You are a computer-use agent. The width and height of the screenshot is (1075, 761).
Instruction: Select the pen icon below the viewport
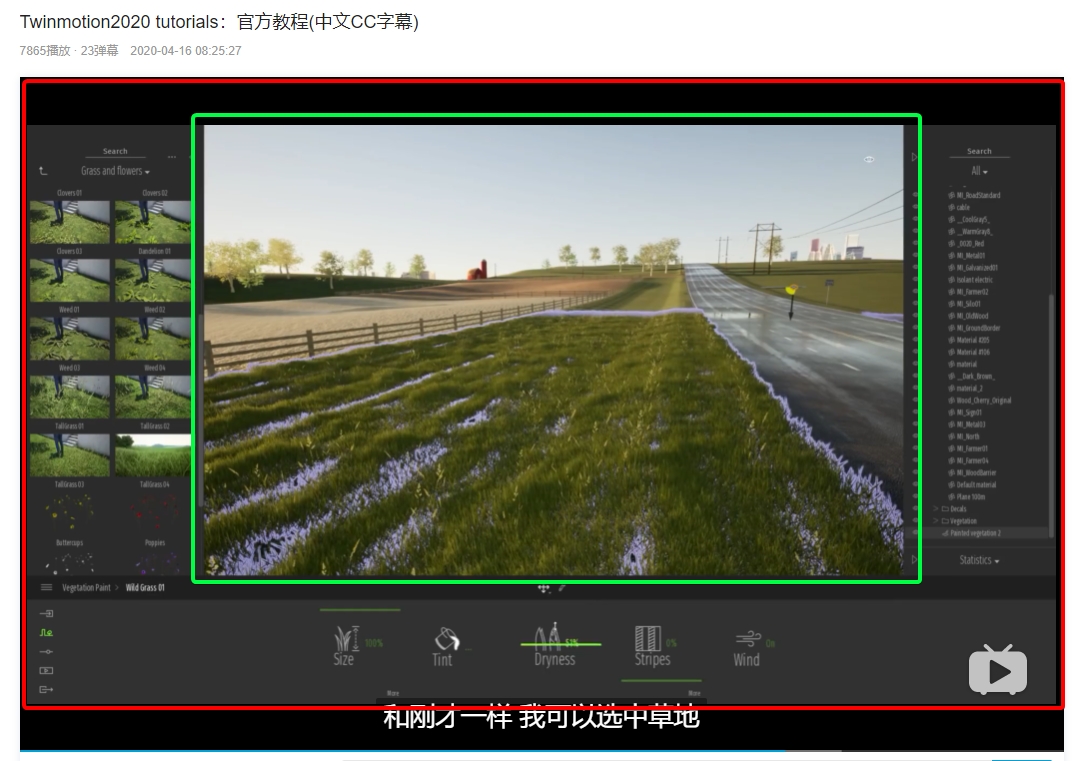tap(561, 588)
